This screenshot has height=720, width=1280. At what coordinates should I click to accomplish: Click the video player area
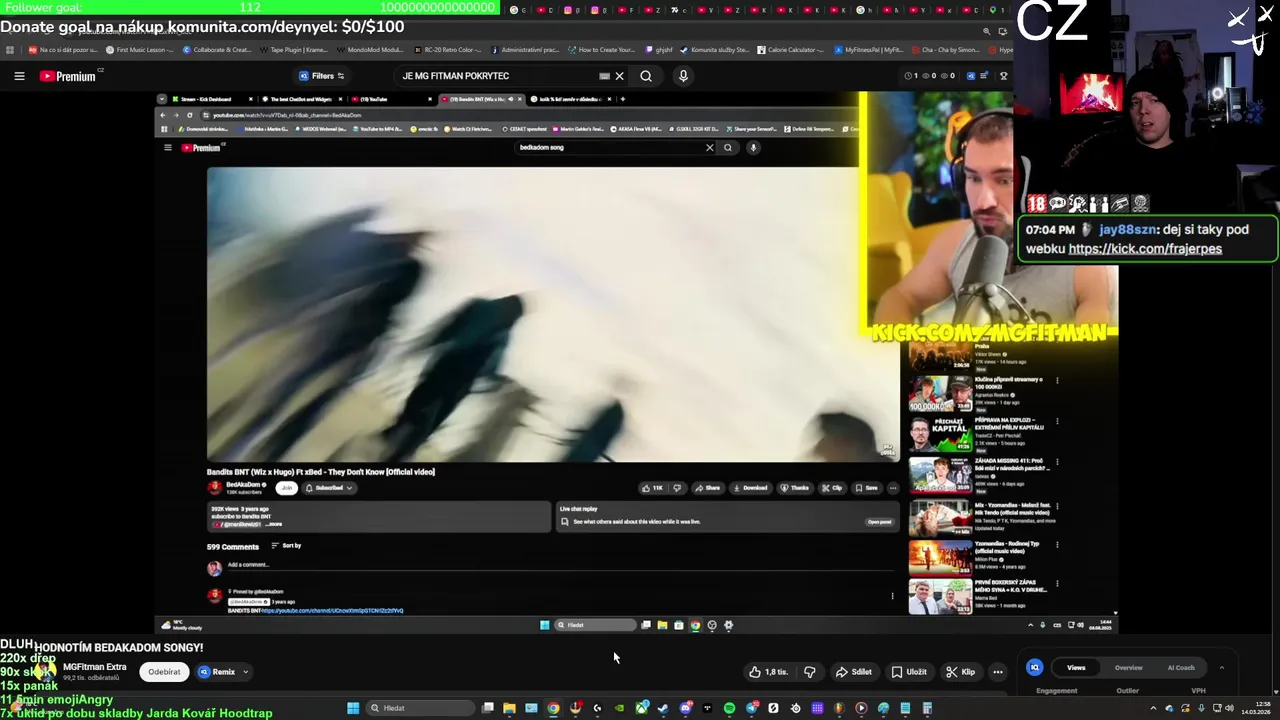(x=553, y=314)
